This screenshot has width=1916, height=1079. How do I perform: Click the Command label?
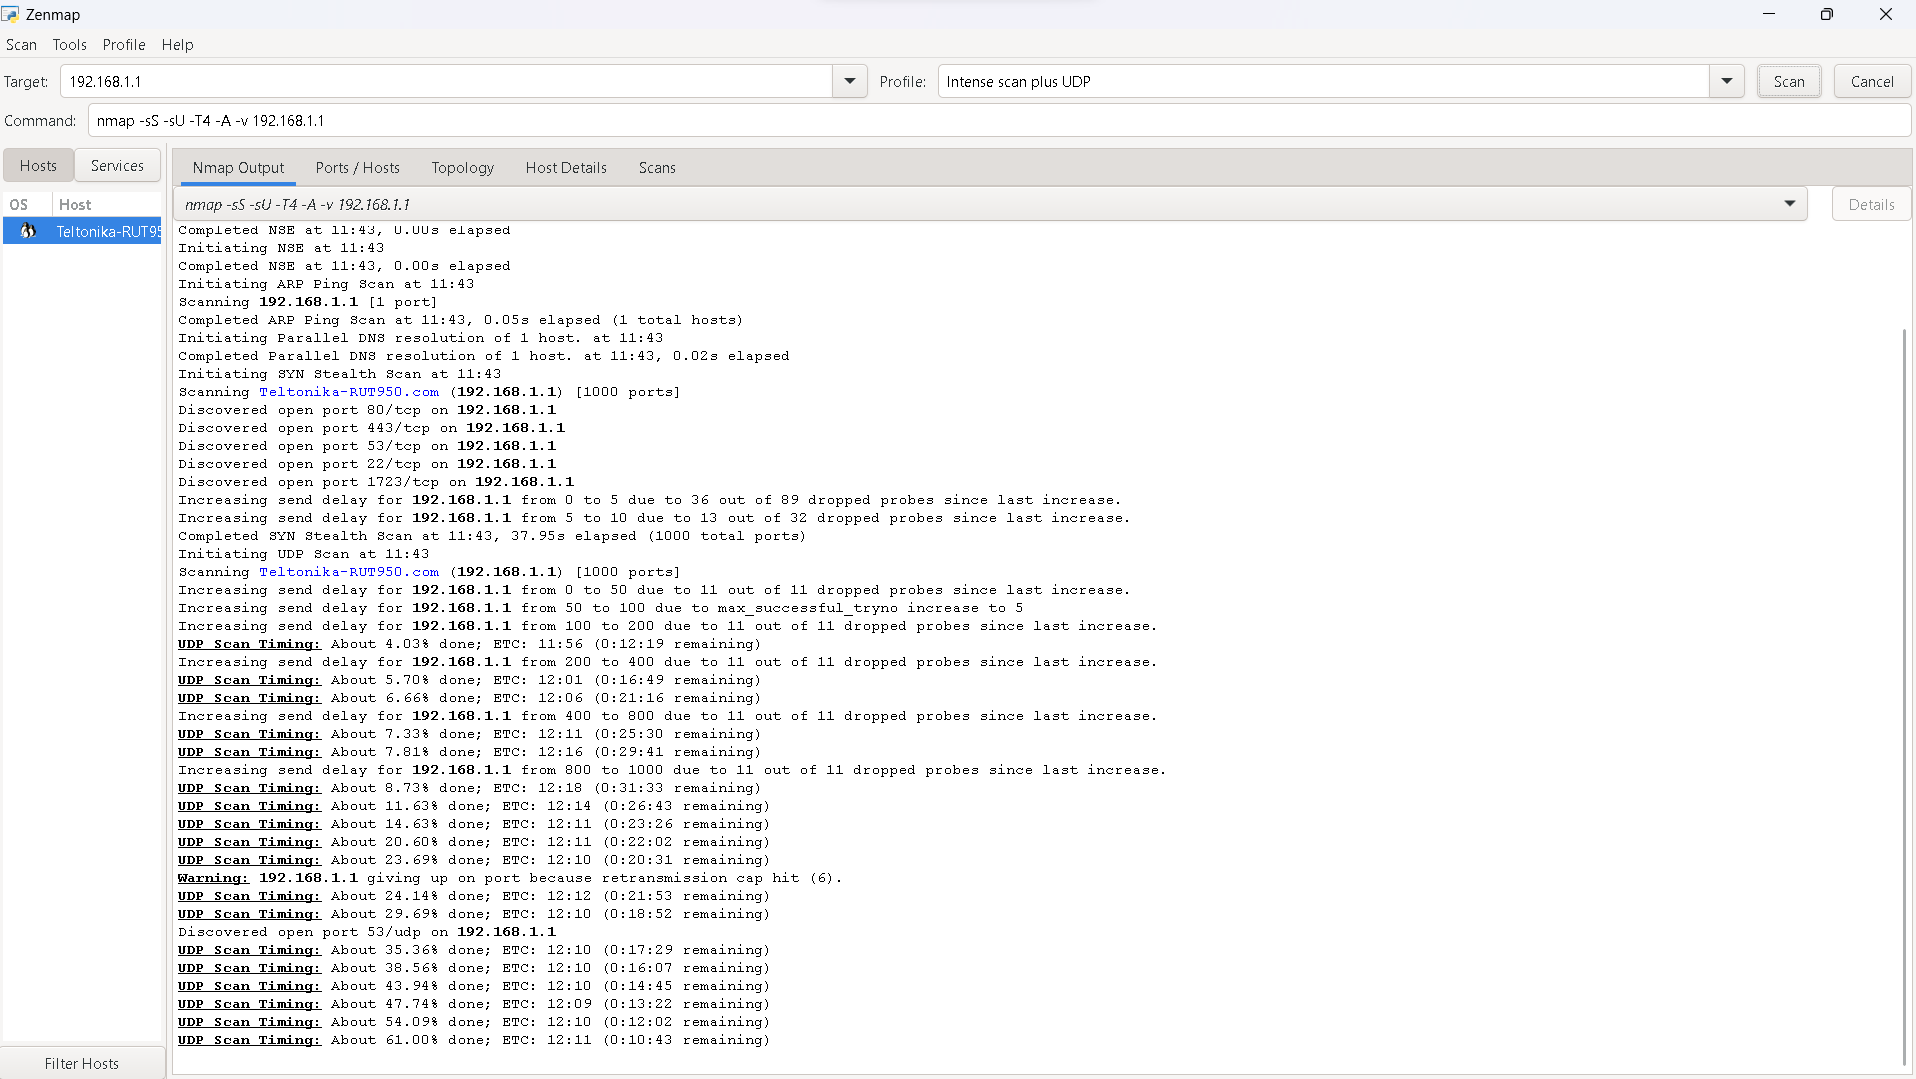click(x=40, y=121)
